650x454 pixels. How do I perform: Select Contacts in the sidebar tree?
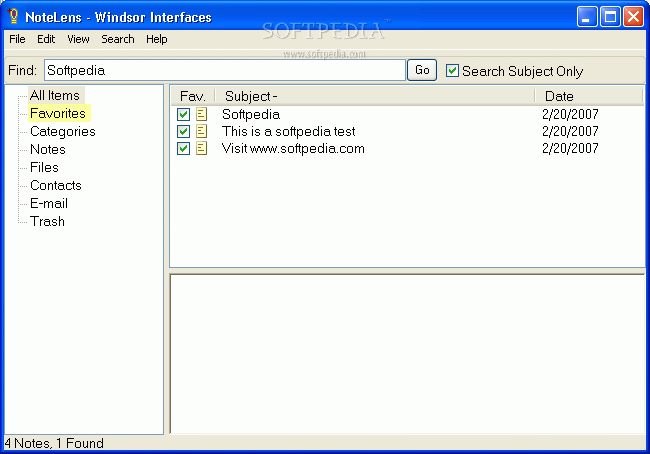click(56, 185)
